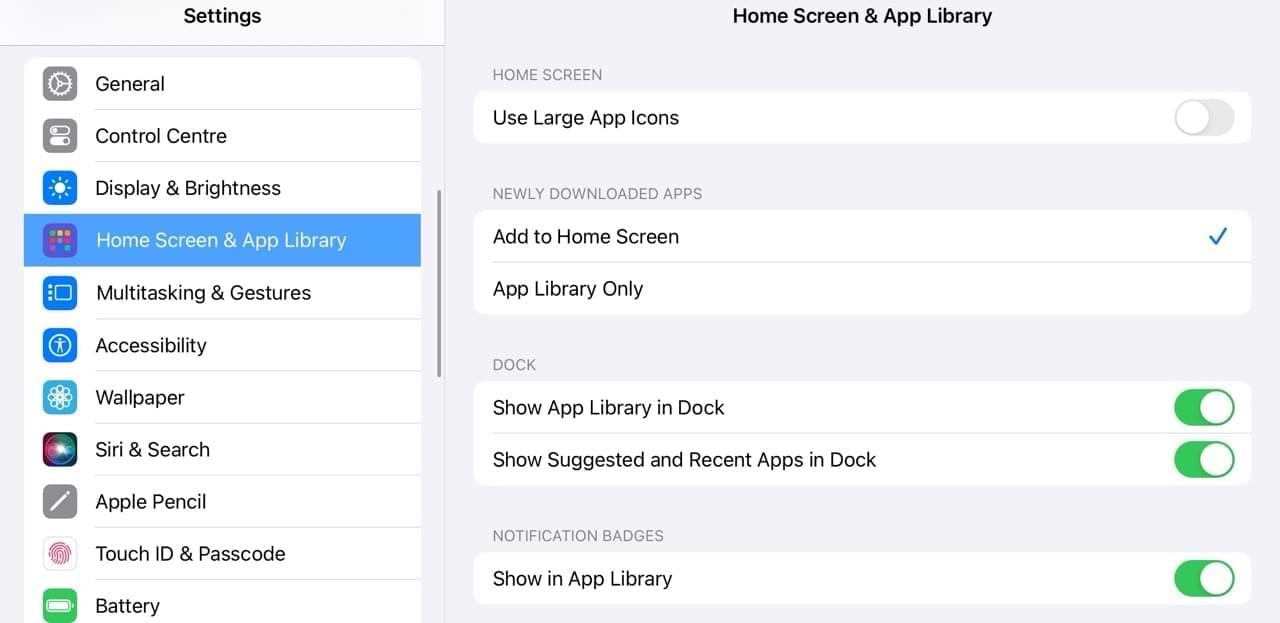
Task: Turn off Show App Library in Dock
Action: (x=1204, y=408)
